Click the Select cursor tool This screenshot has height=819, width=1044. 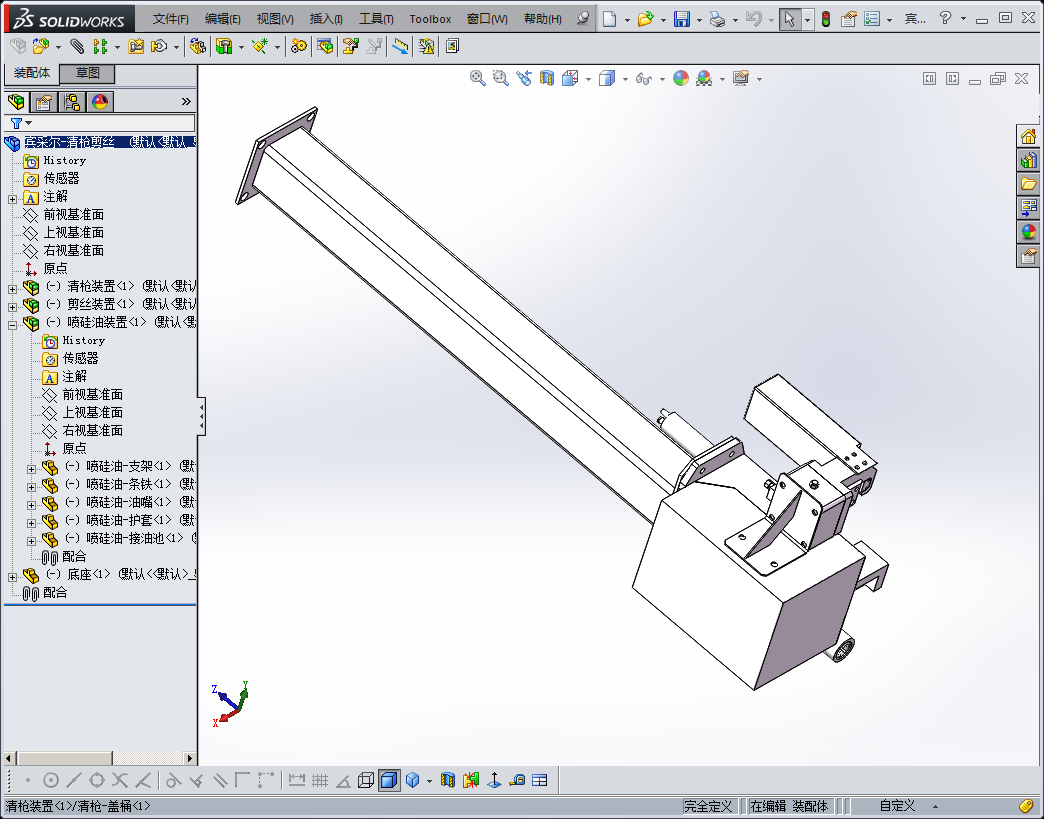pos(789,19)
